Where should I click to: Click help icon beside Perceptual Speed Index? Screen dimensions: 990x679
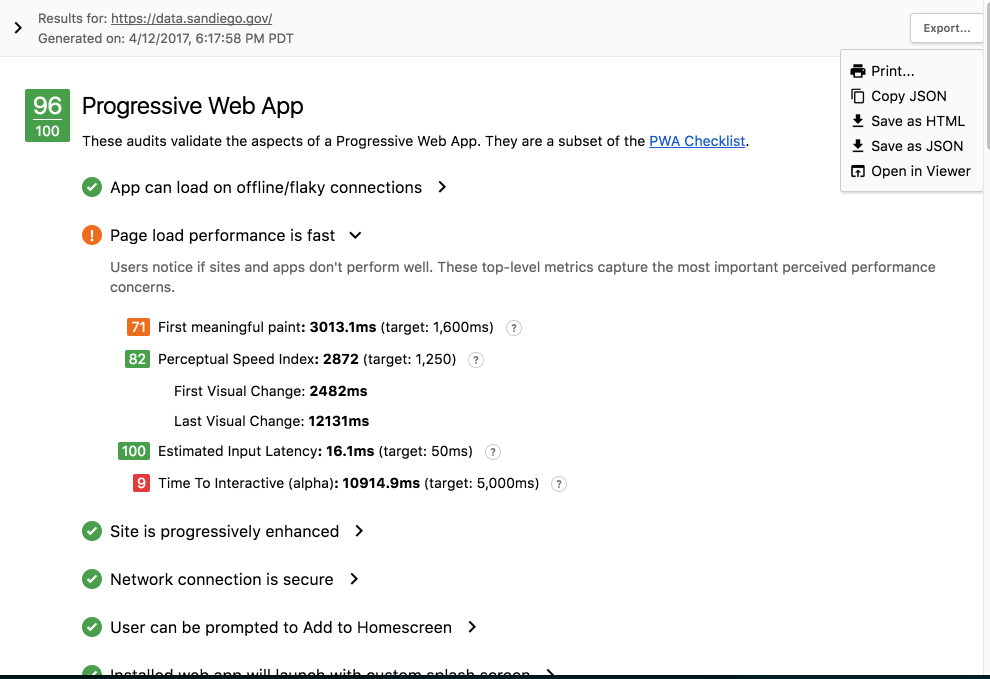(476, 360)
